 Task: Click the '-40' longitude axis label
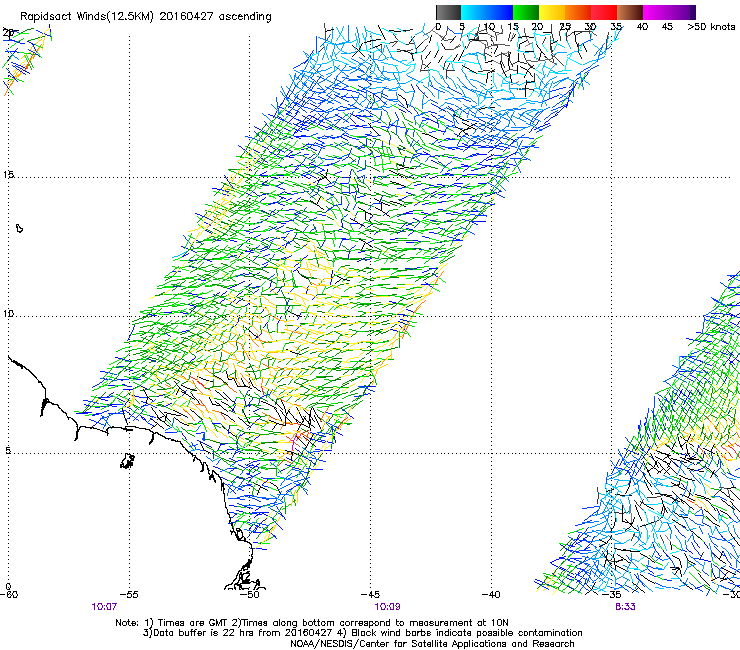(491, 594)
